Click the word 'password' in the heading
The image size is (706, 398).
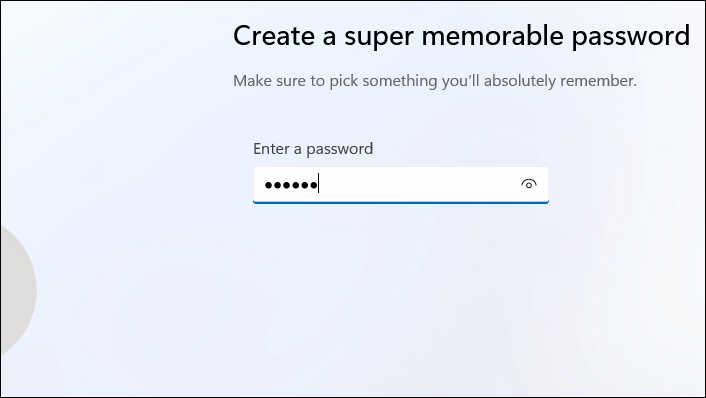pos(631,37)
